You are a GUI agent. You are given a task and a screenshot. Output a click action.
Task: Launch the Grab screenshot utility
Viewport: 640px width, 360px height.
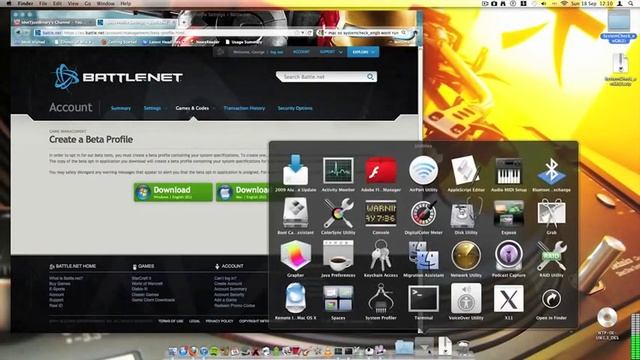click(x=551, y=213)
